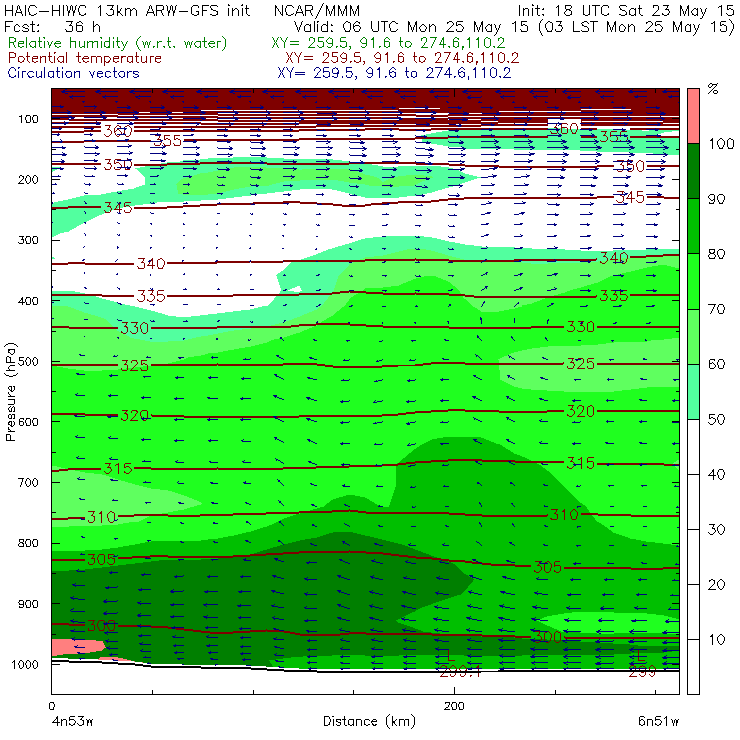
Task: Select the 'NCAR/MMM' header text
Action: (x=317, y=10)
